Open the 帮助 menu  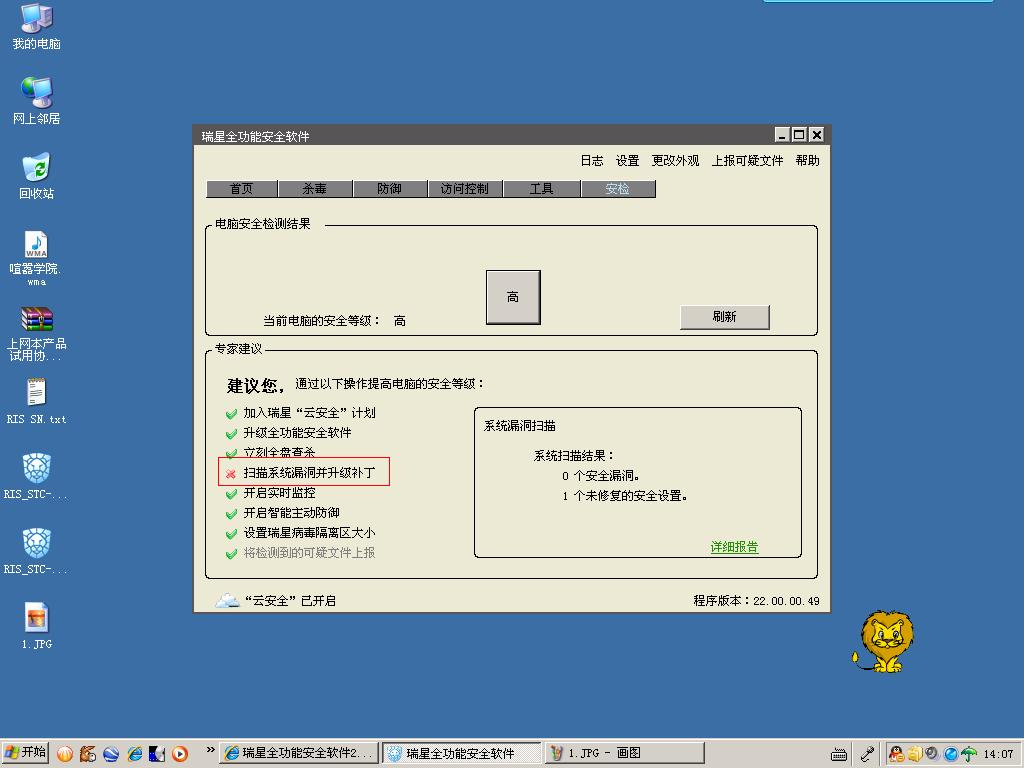807,161
